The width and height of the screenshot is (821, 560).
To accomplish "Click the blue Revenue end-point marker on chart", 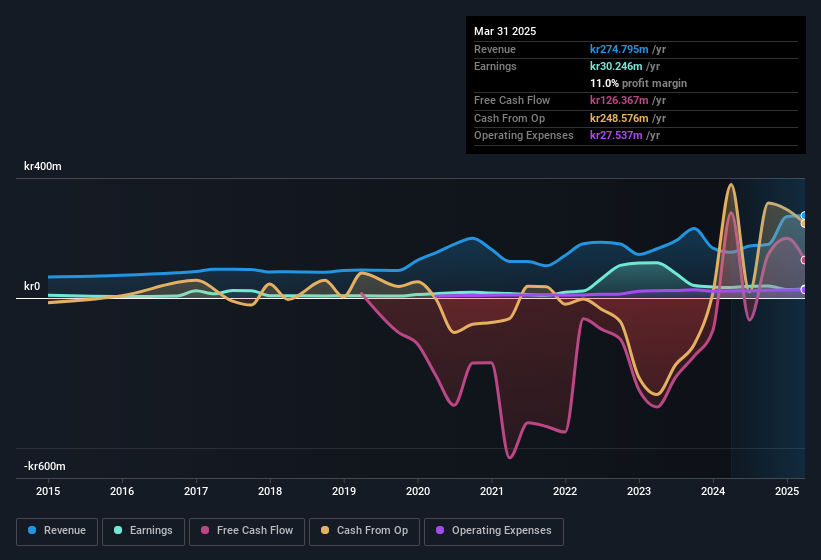I will click(x=804, y=216).
